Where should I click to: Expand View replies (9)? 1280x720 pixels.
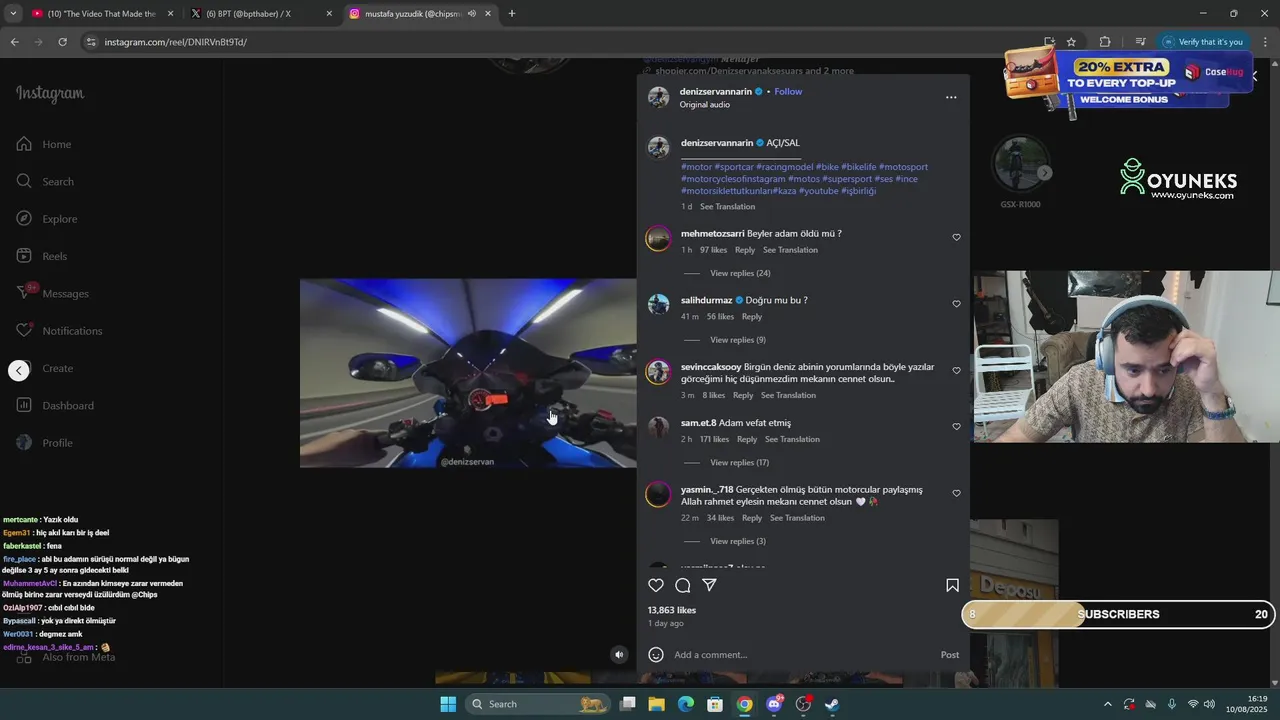pyautogui.click(x=738, y=340)
